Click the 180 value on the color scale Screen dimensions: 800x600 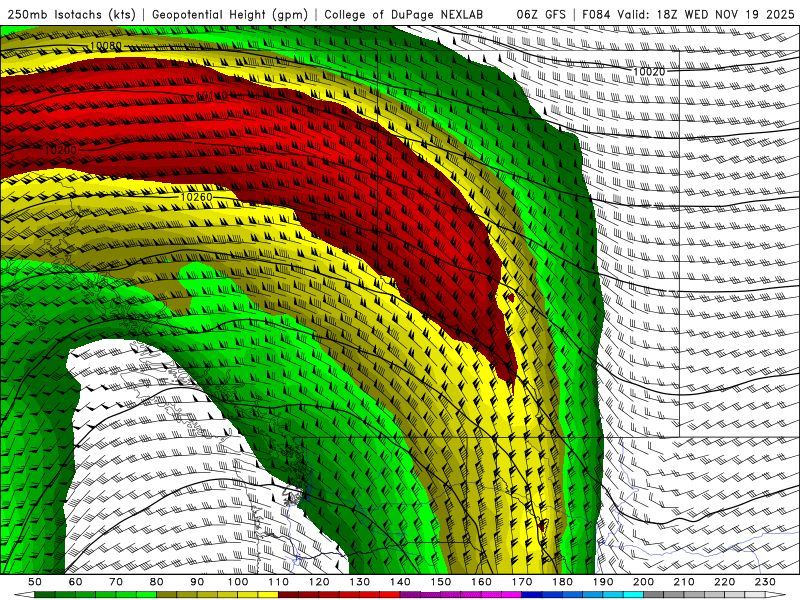562,582
